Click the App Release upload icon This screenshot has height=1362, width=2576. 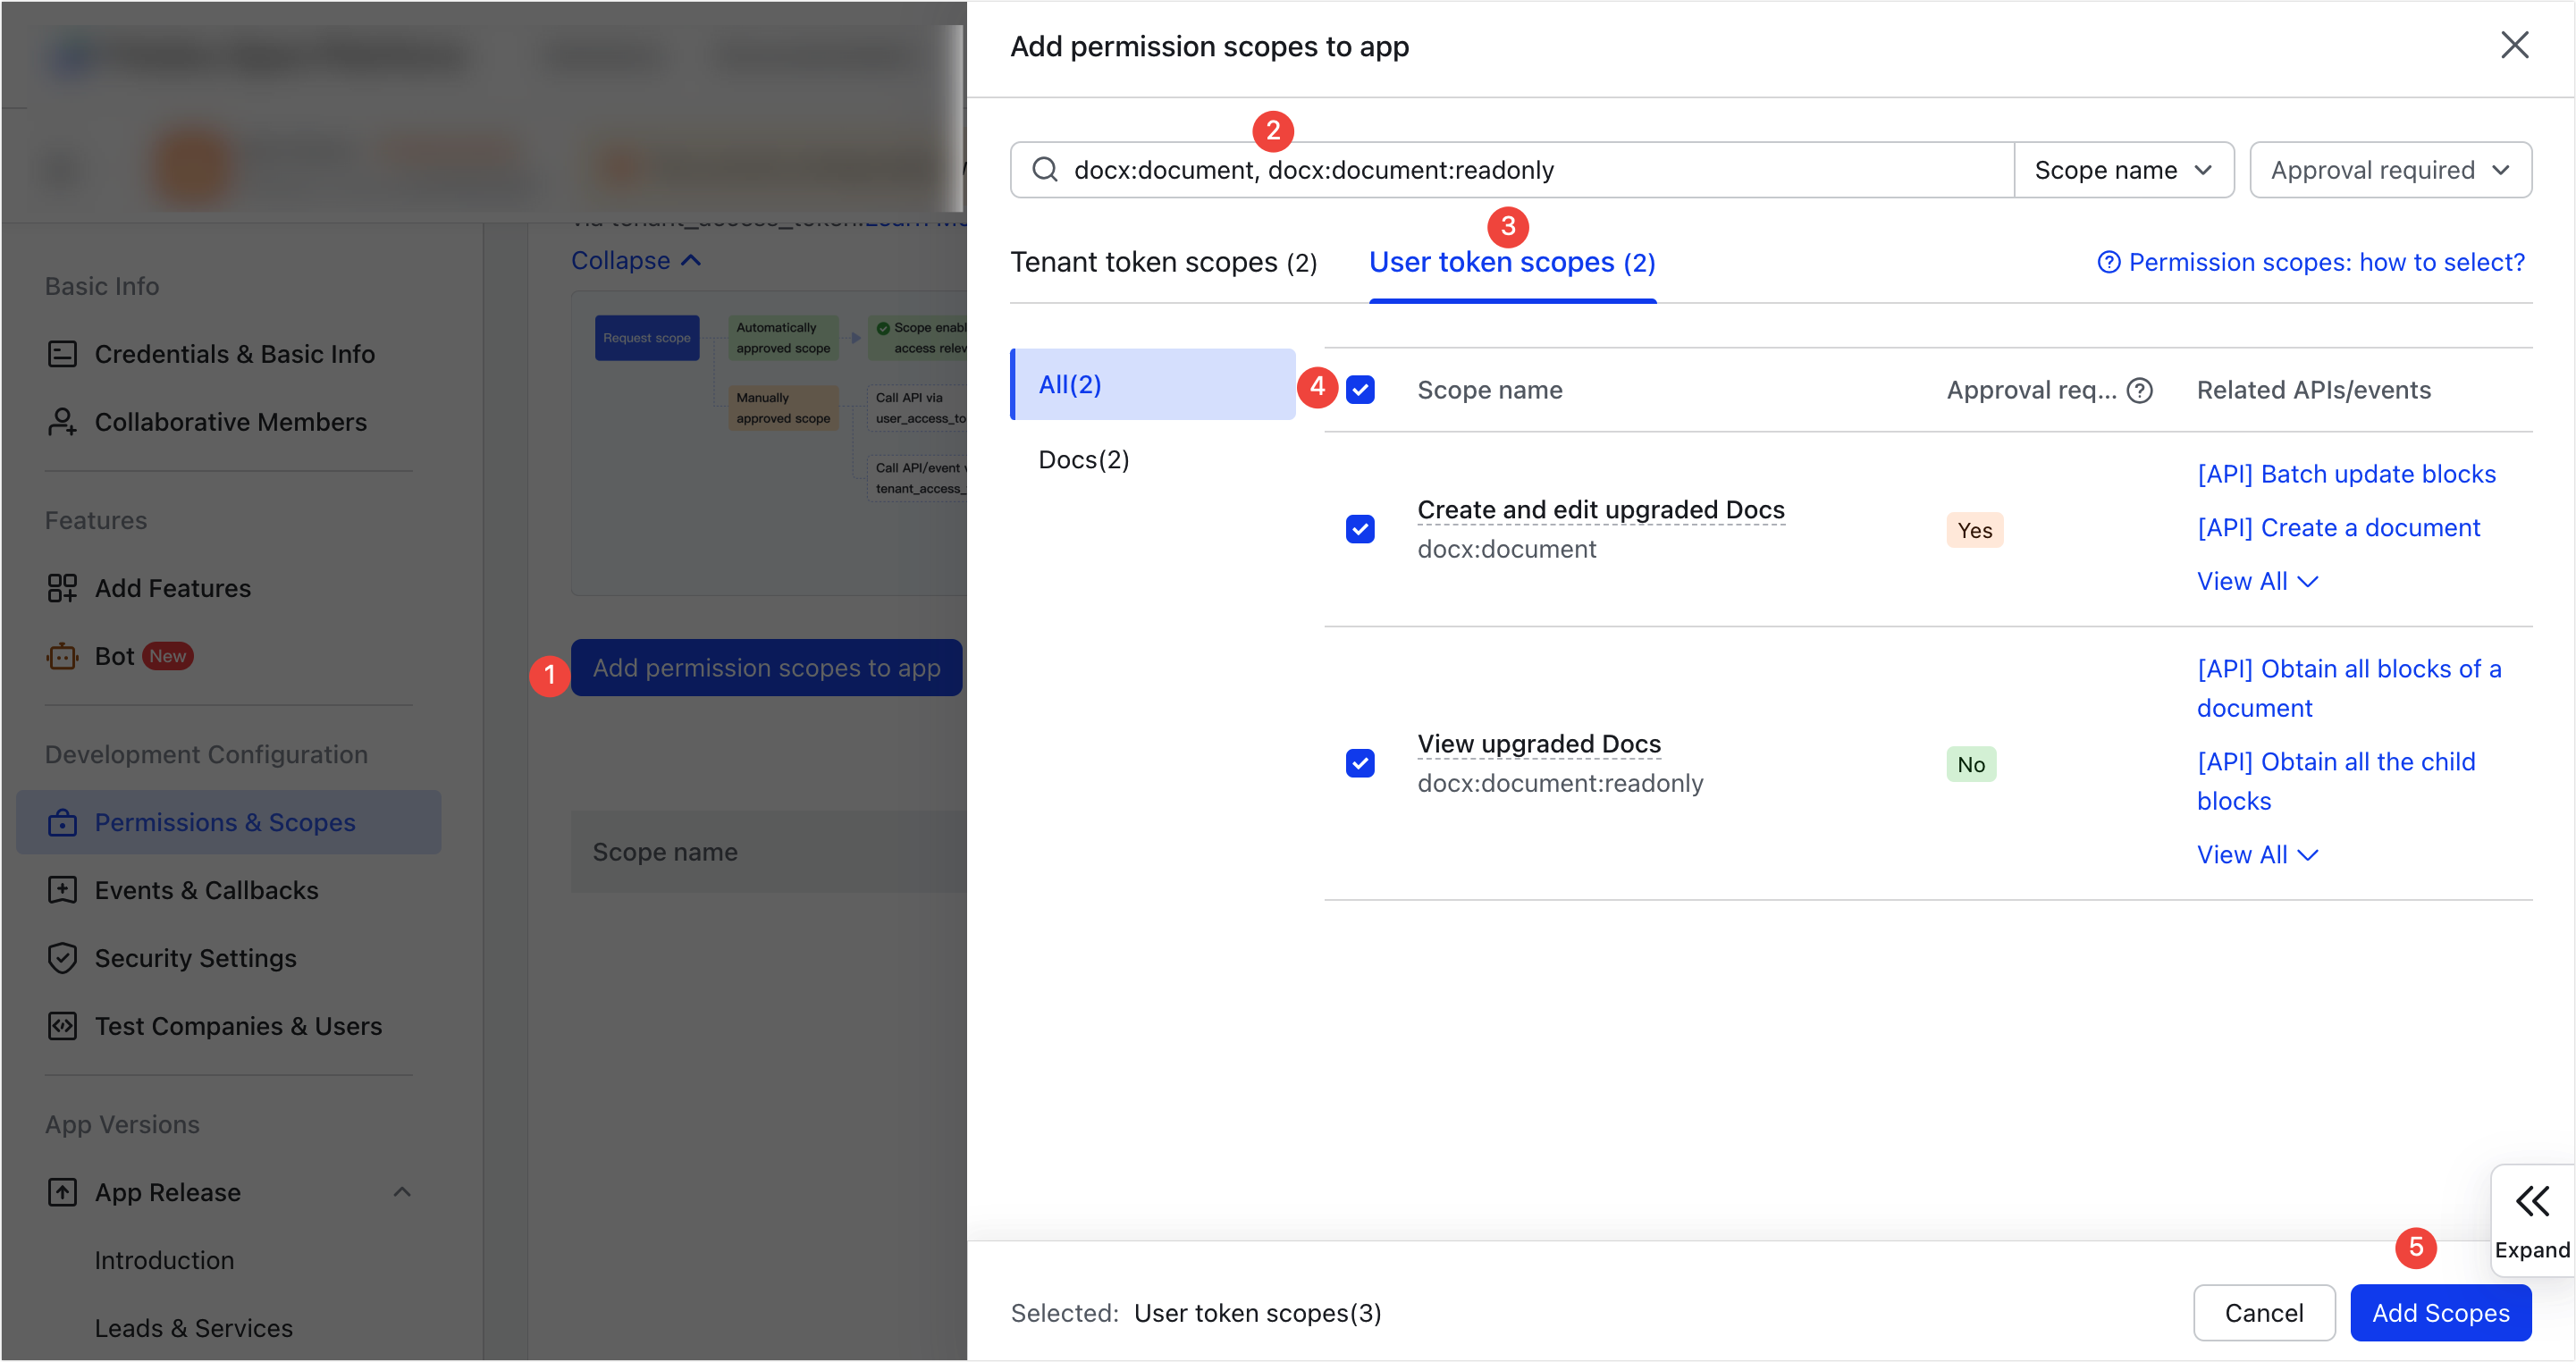62,1193
